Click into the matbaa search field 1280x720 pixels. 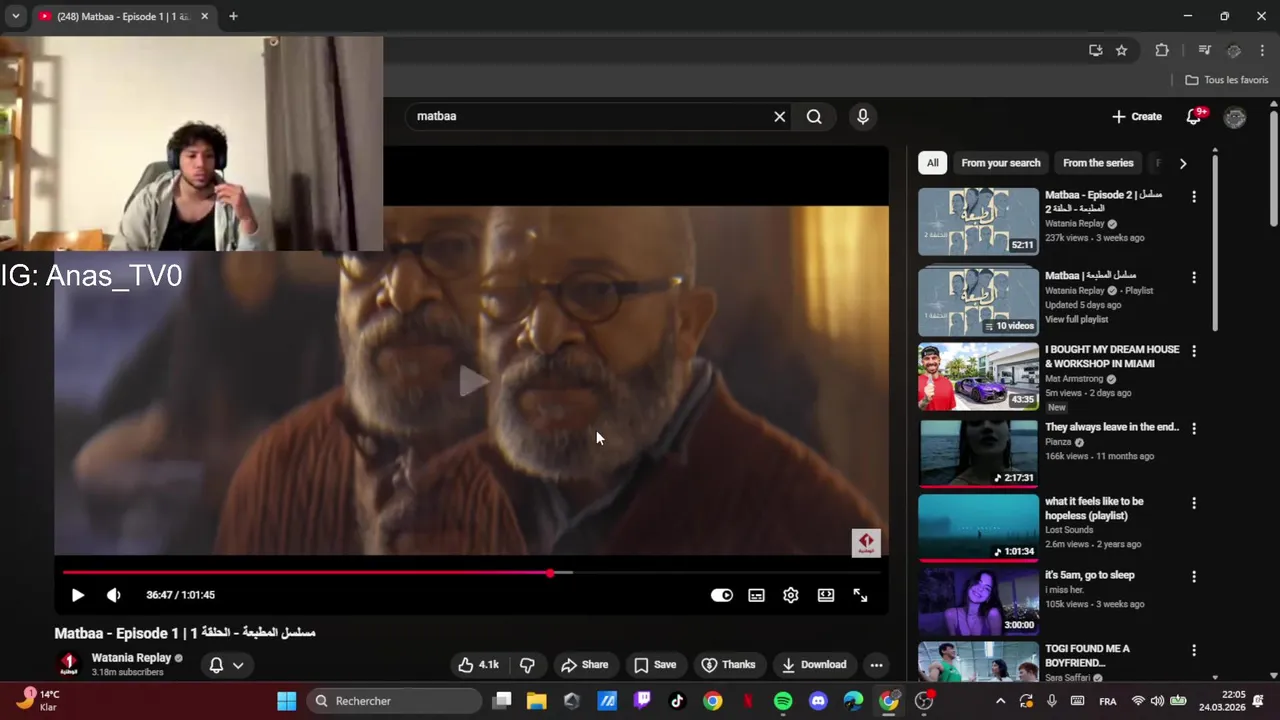pyautogui.click(x=588, y=117)
